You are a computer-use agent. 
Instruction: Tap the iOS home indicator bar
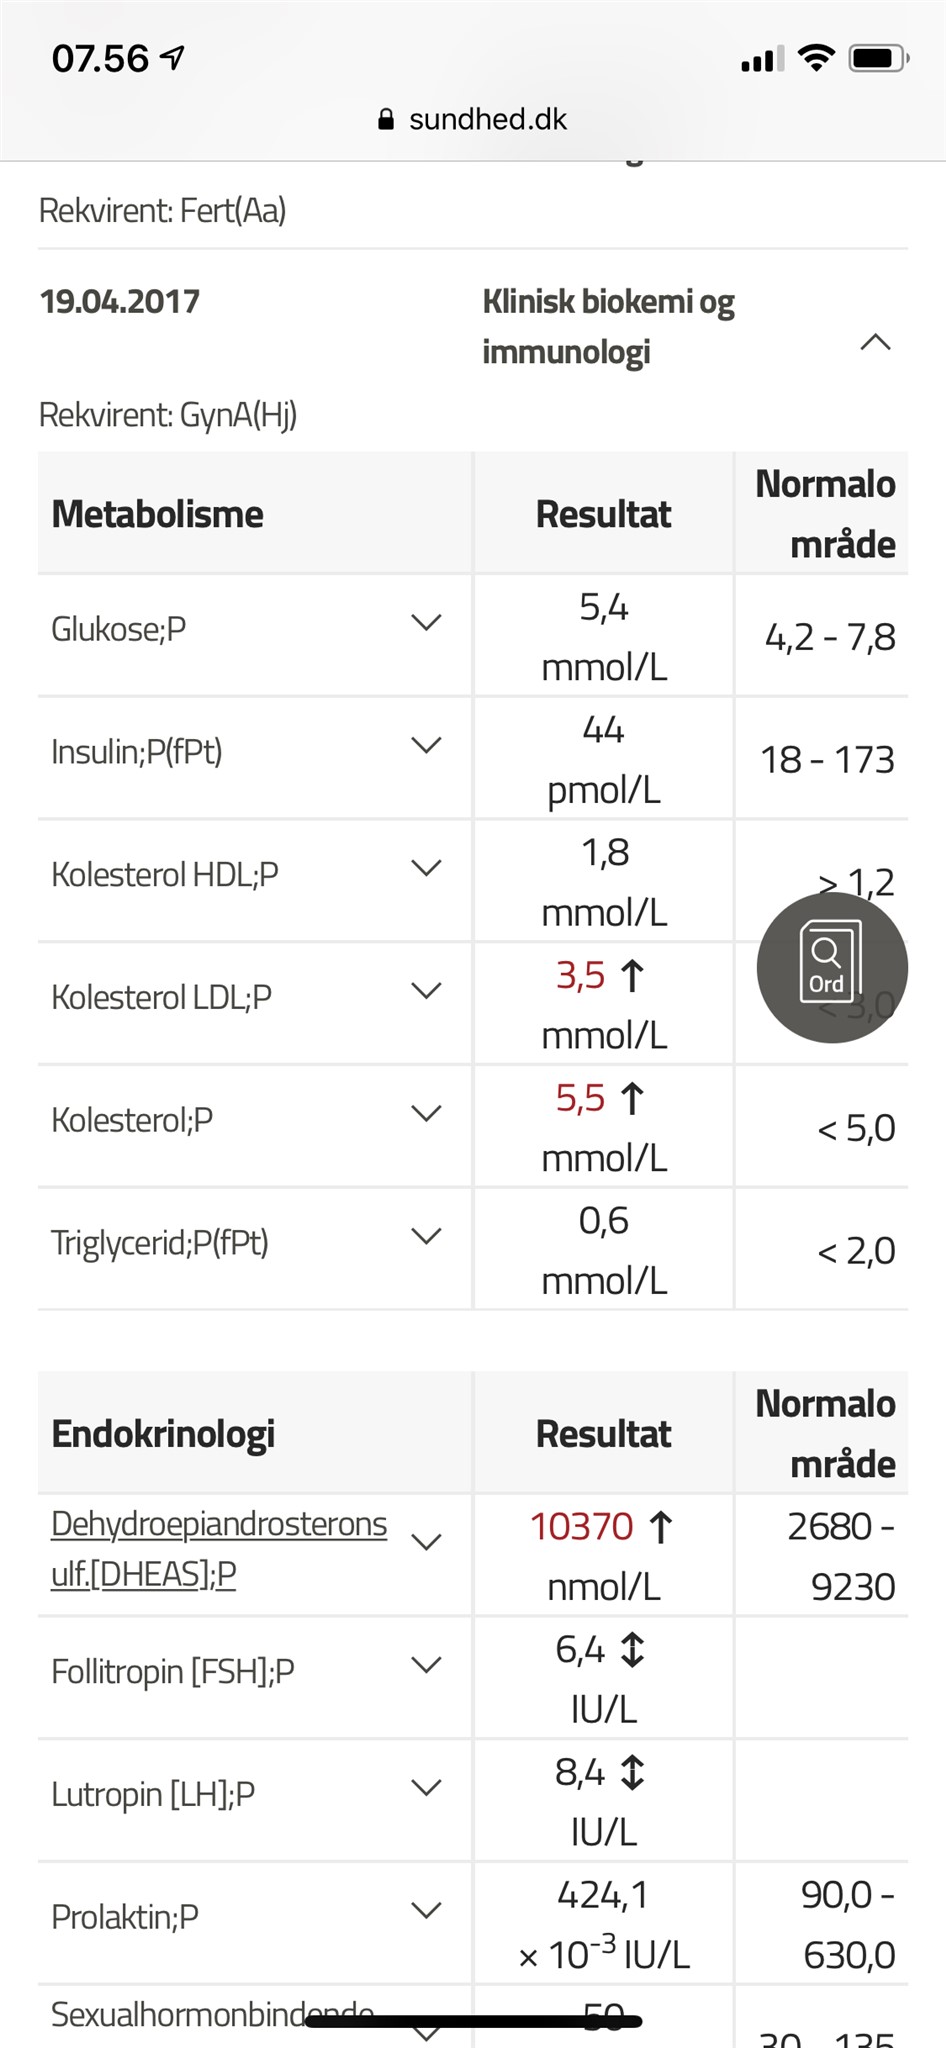click(473, 2021)
